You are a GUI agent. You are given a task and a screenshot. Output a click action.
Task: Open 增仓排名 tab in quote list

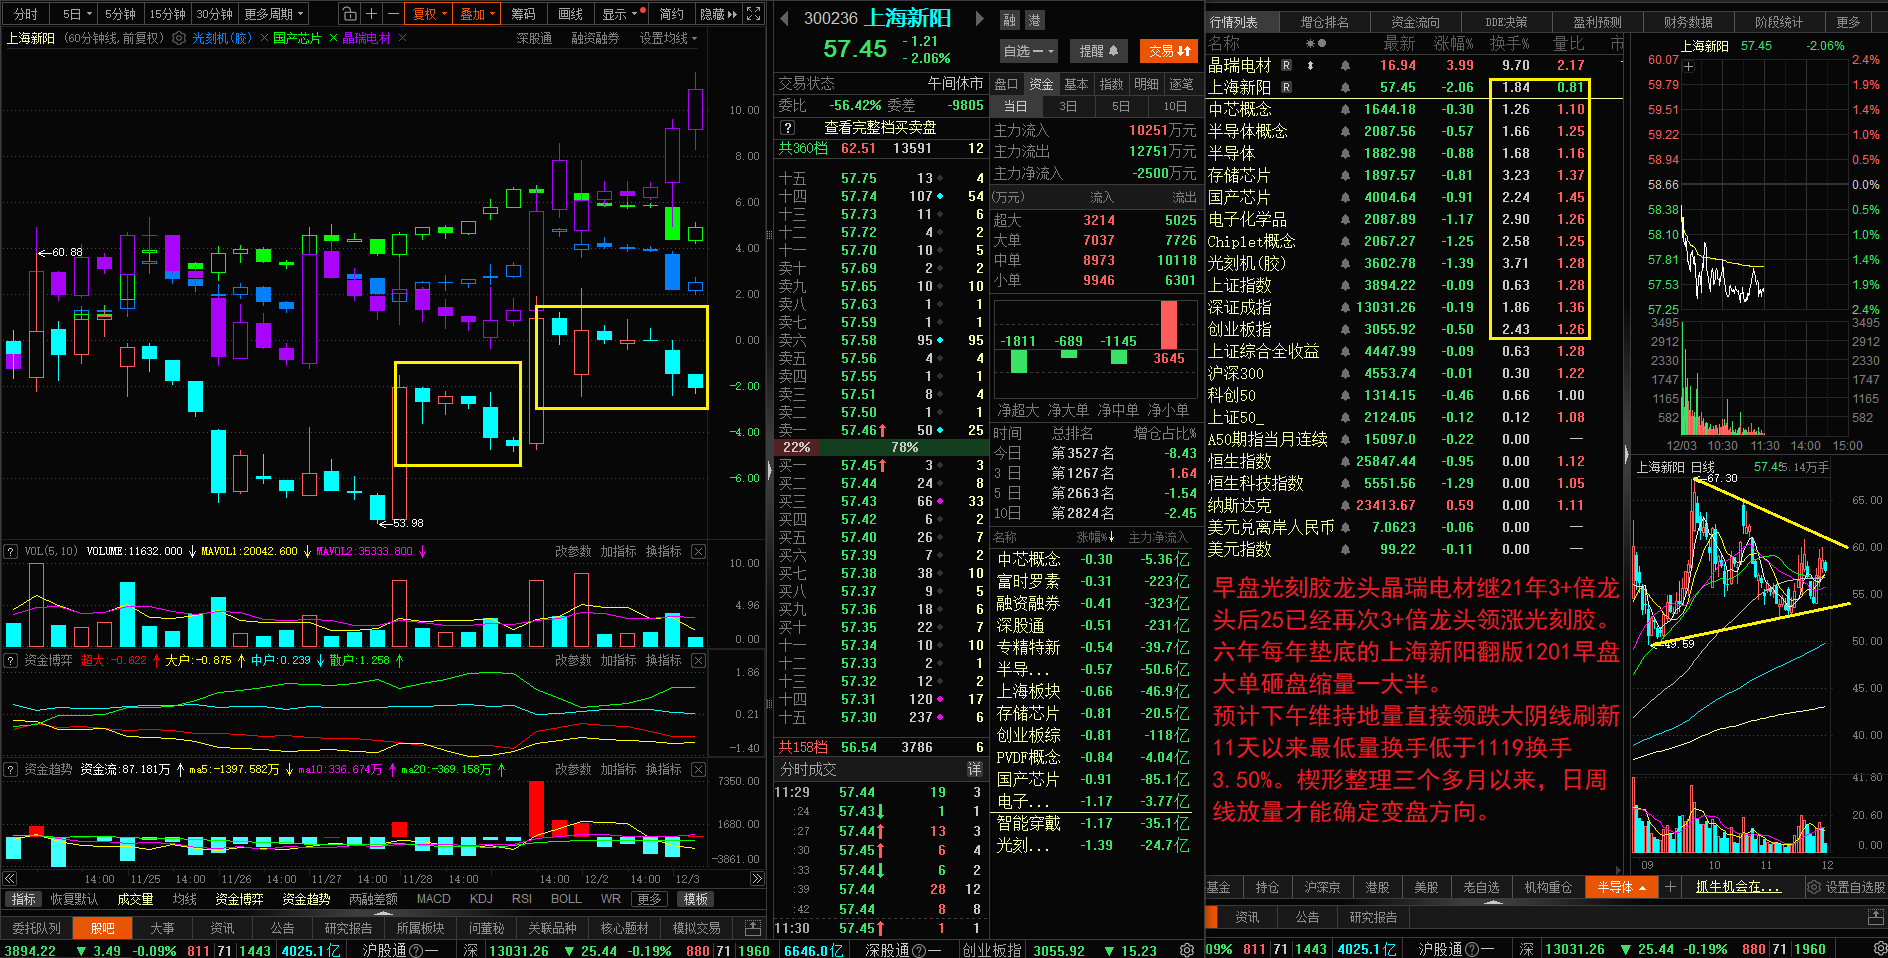(1324, 22)
